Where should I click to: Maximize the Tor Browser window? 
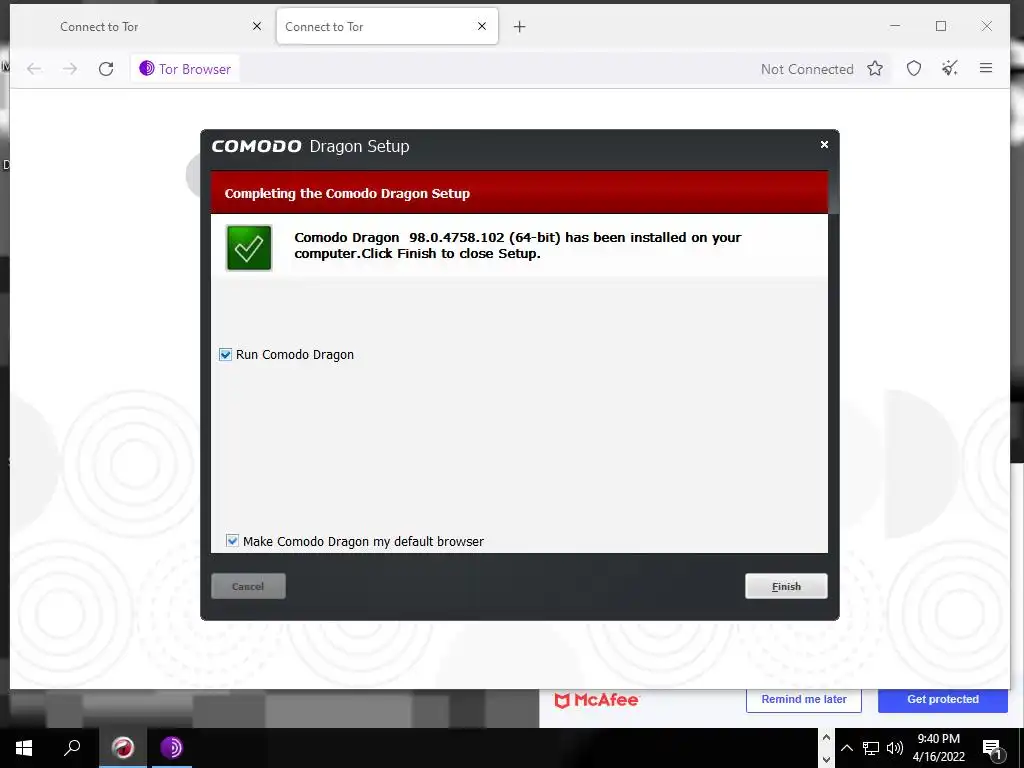(x=940, y=26)
